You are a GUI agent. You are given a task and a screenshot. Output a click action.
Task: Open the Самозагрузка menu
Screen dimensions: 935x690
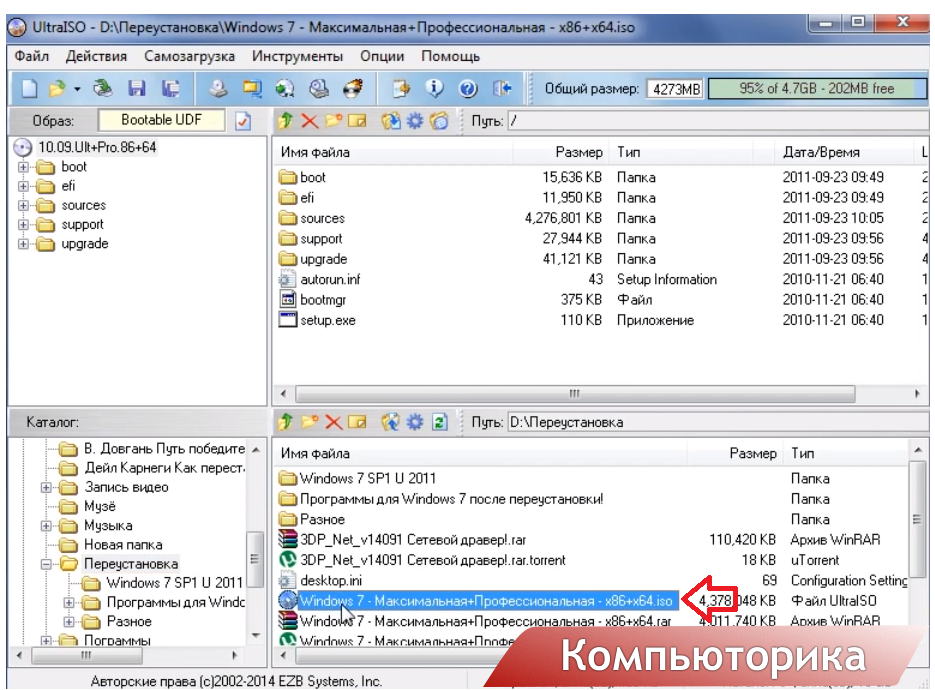click(189, 56)
